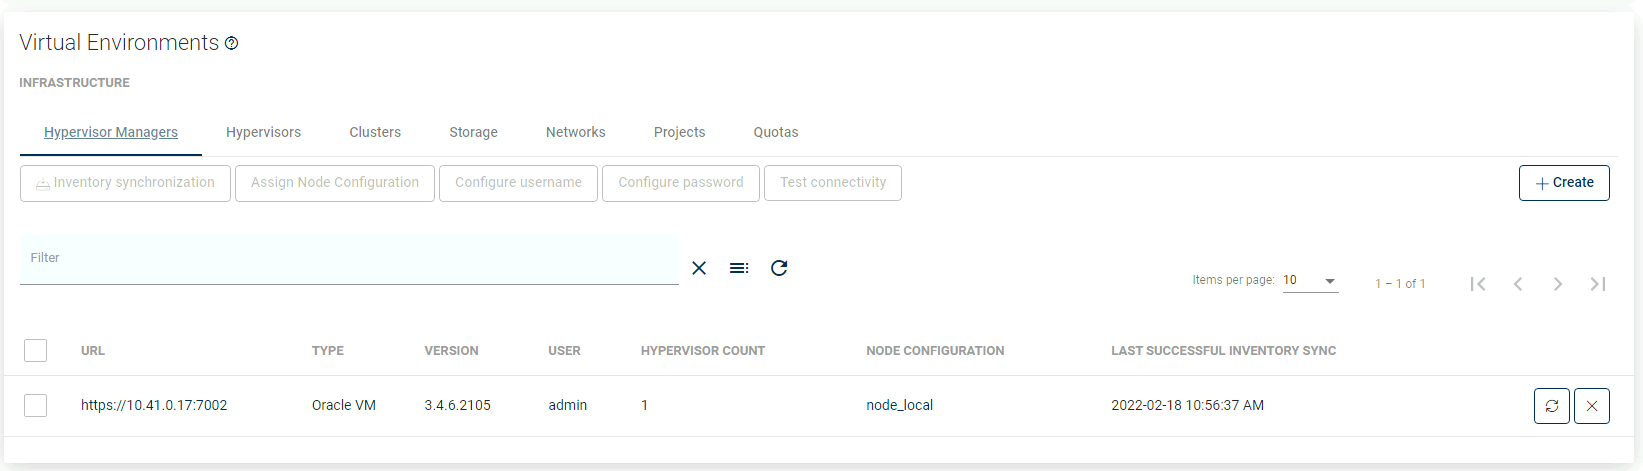
Task: Open the column list options icon
Action: coord(739,268)
